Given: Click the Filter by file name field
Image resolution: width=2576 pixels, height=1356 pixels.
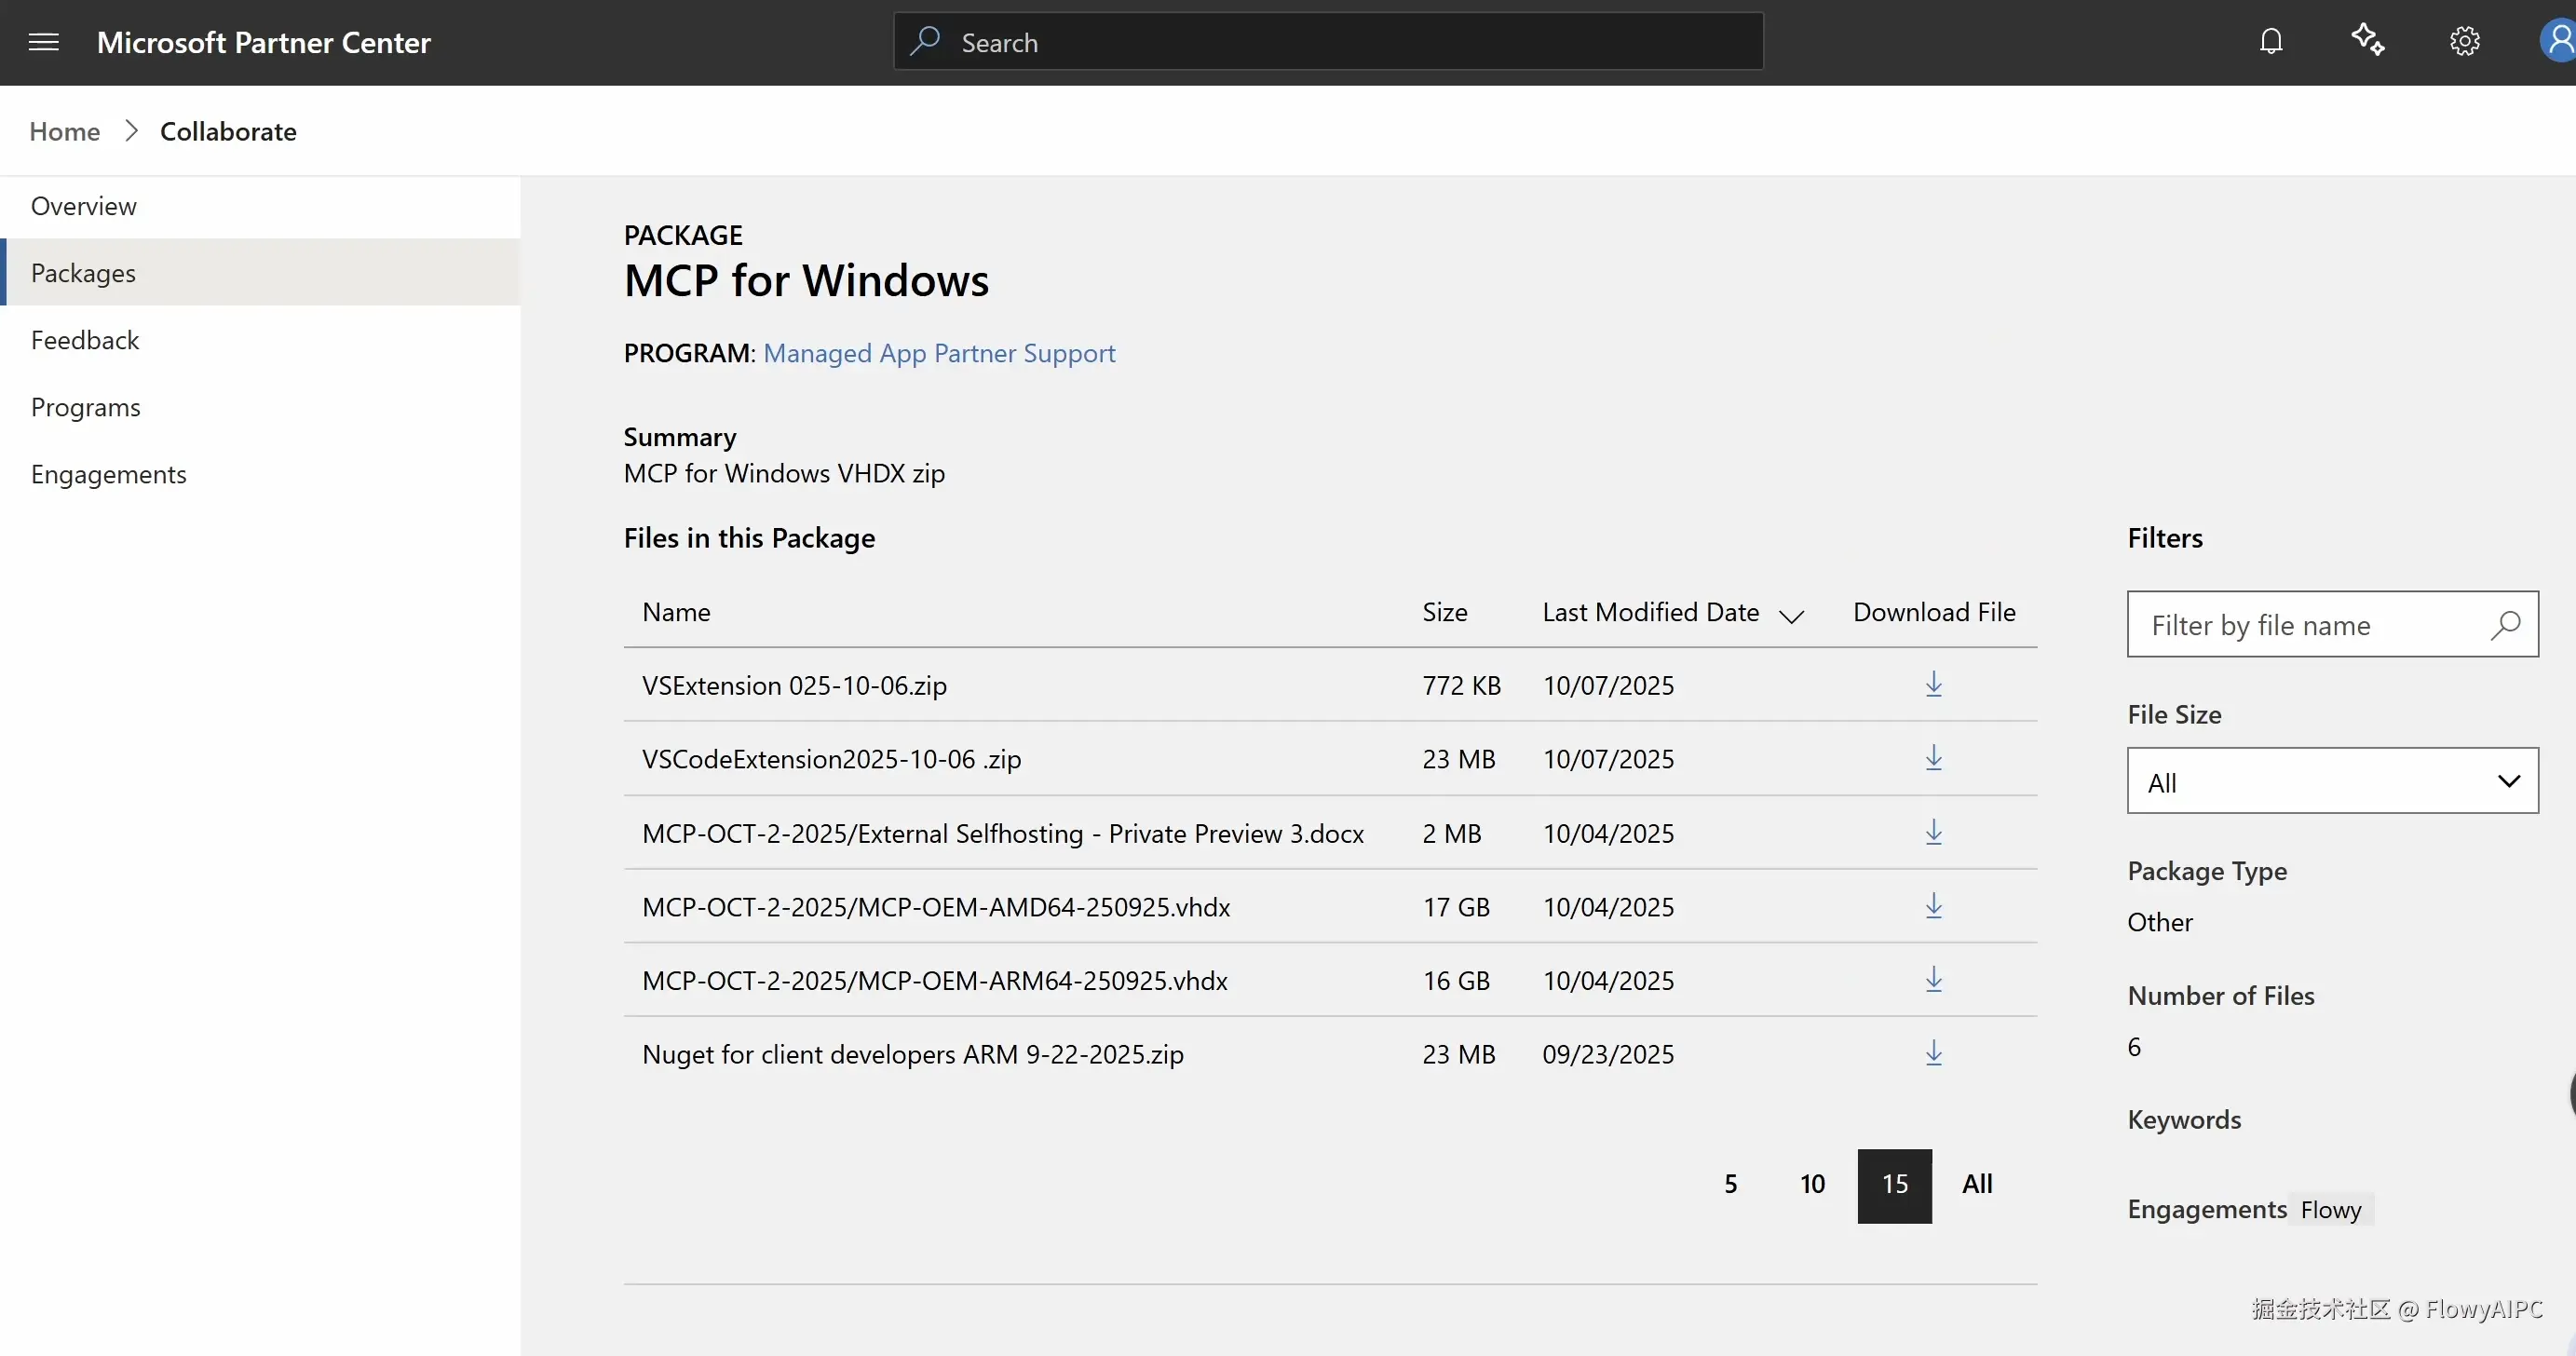Looking at the screenshot, I should coord(2300,625).
